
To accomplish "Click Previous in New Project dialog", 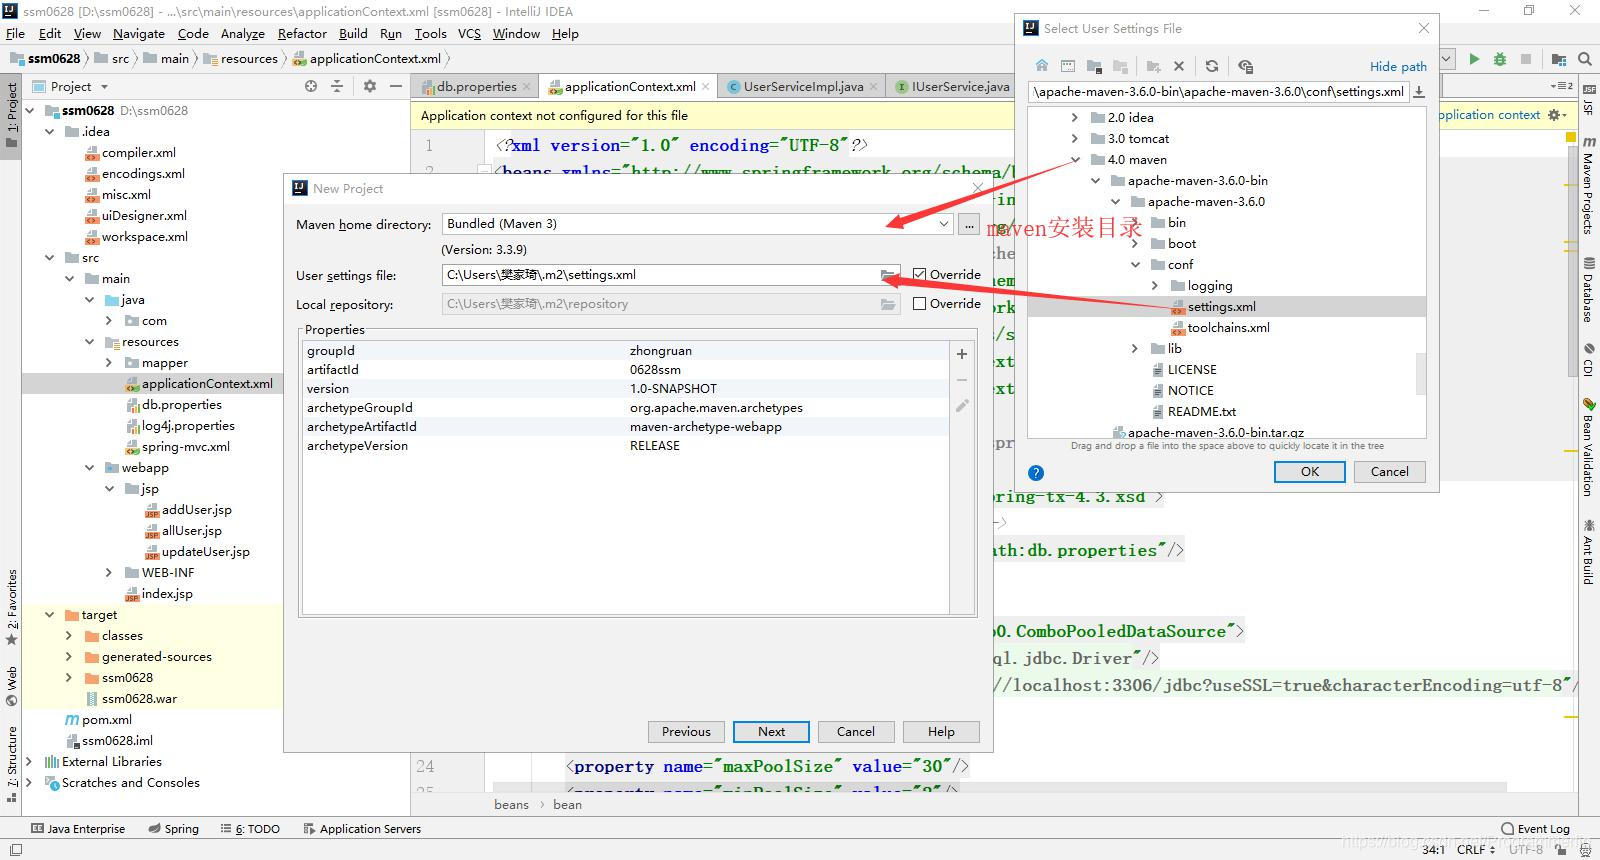I will (686, 732).
